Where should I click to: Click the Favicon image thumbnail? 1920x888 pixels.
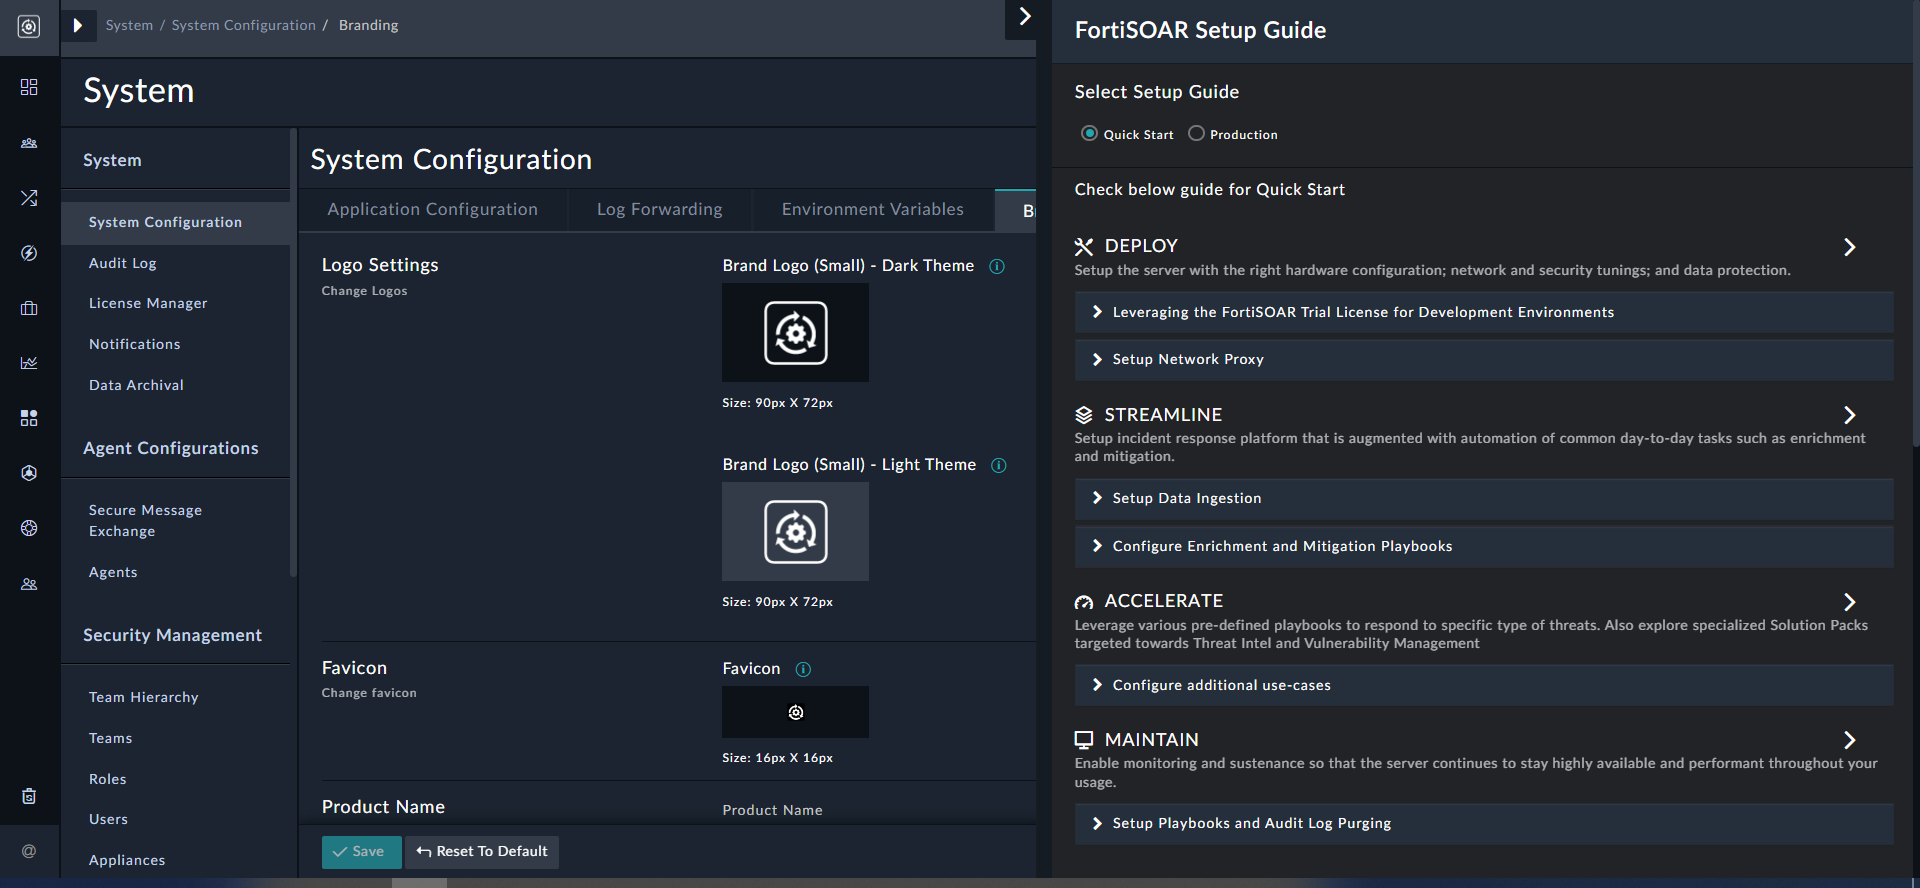pyautogui.click(x=795, y=712)
